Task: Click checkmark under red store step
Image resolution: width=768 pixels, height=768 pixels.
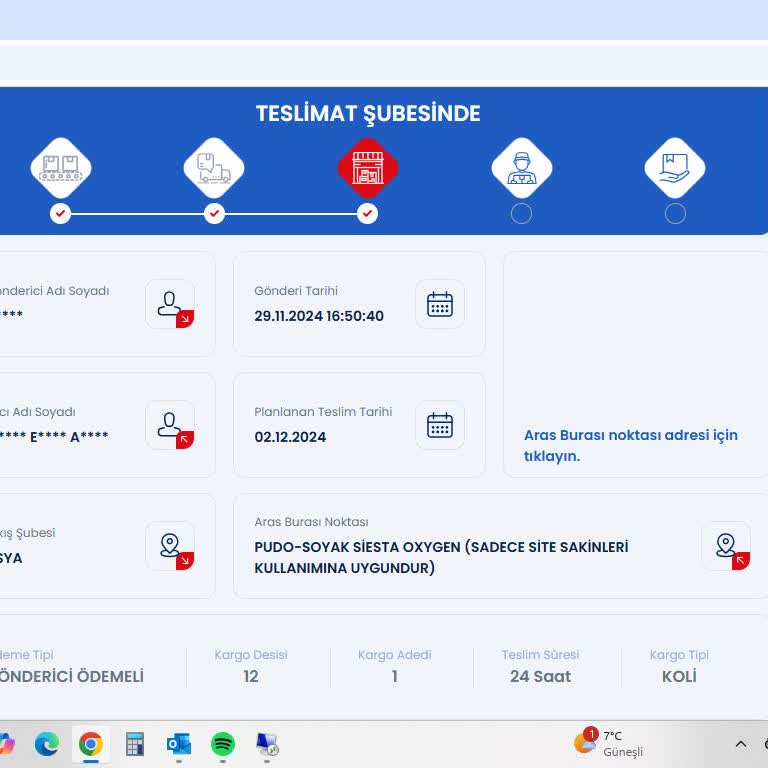Action: pyautogui.click(x=367, y=214)
